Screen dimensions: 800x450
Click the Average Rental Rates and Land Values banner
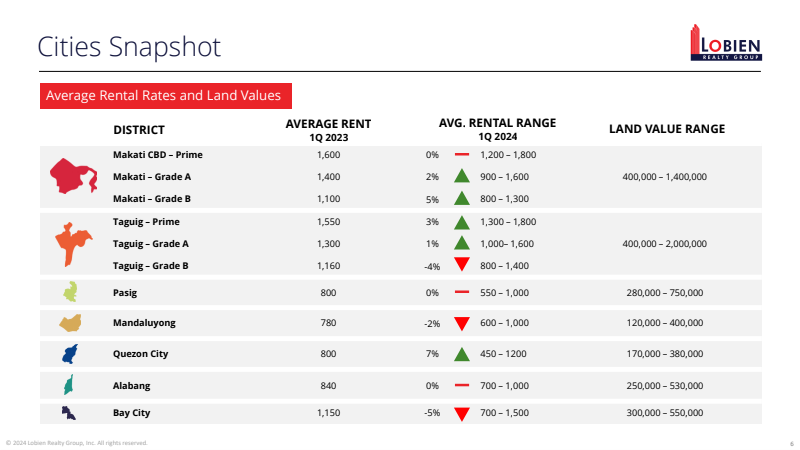167,96
